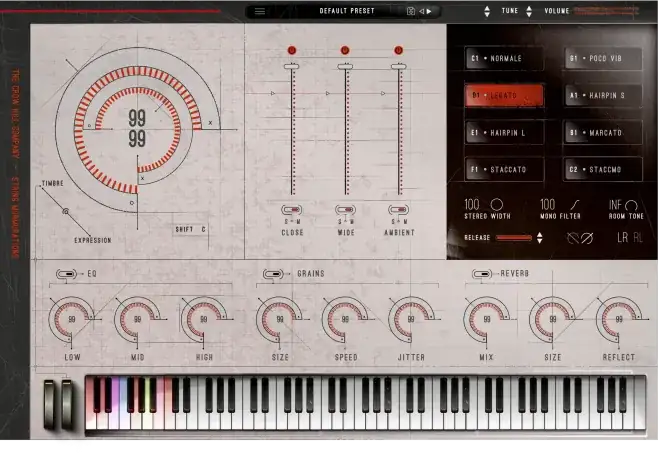
Task: Click the Room Tone arc icon
Action: click(x=630, y=205)
